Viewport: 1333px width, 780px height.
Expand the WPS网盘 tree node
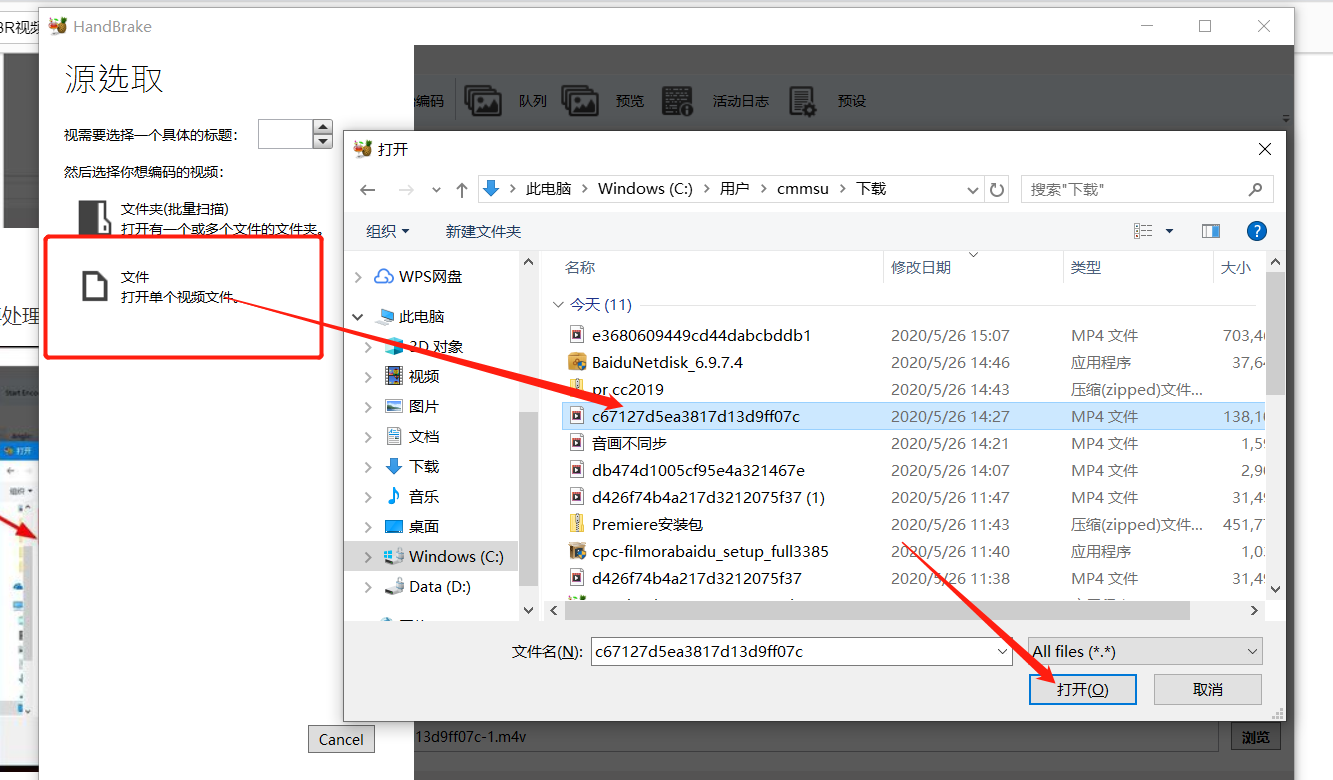360,277
